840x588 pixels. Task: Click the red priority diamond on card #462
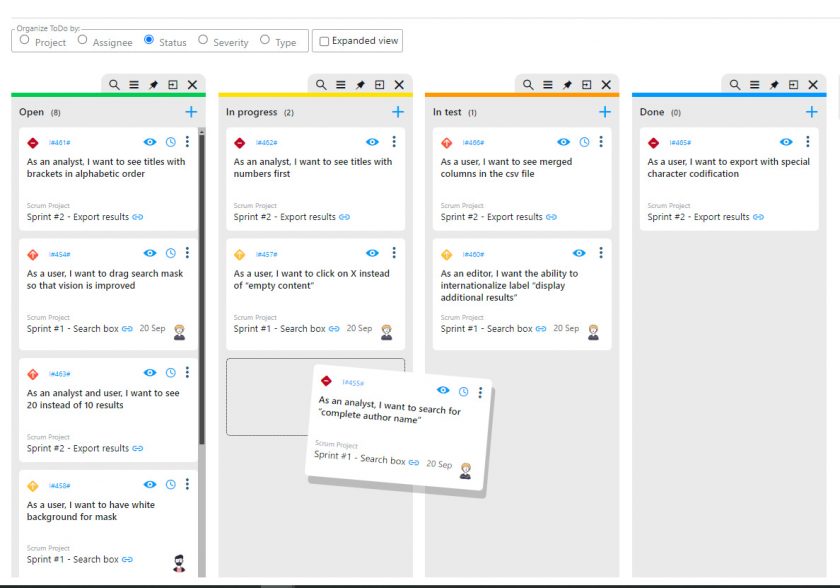[x=238, y=140]
